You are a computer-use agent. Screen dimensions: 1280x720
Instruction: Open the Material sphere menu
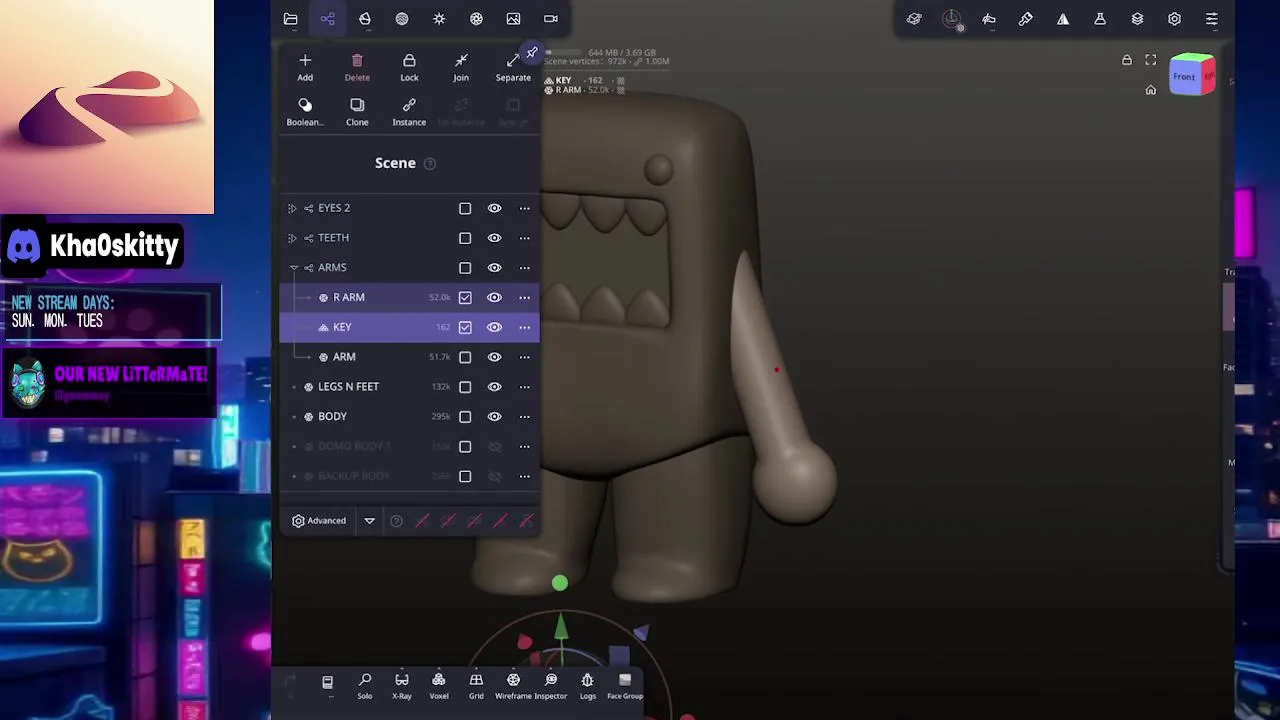coord(402,19)
